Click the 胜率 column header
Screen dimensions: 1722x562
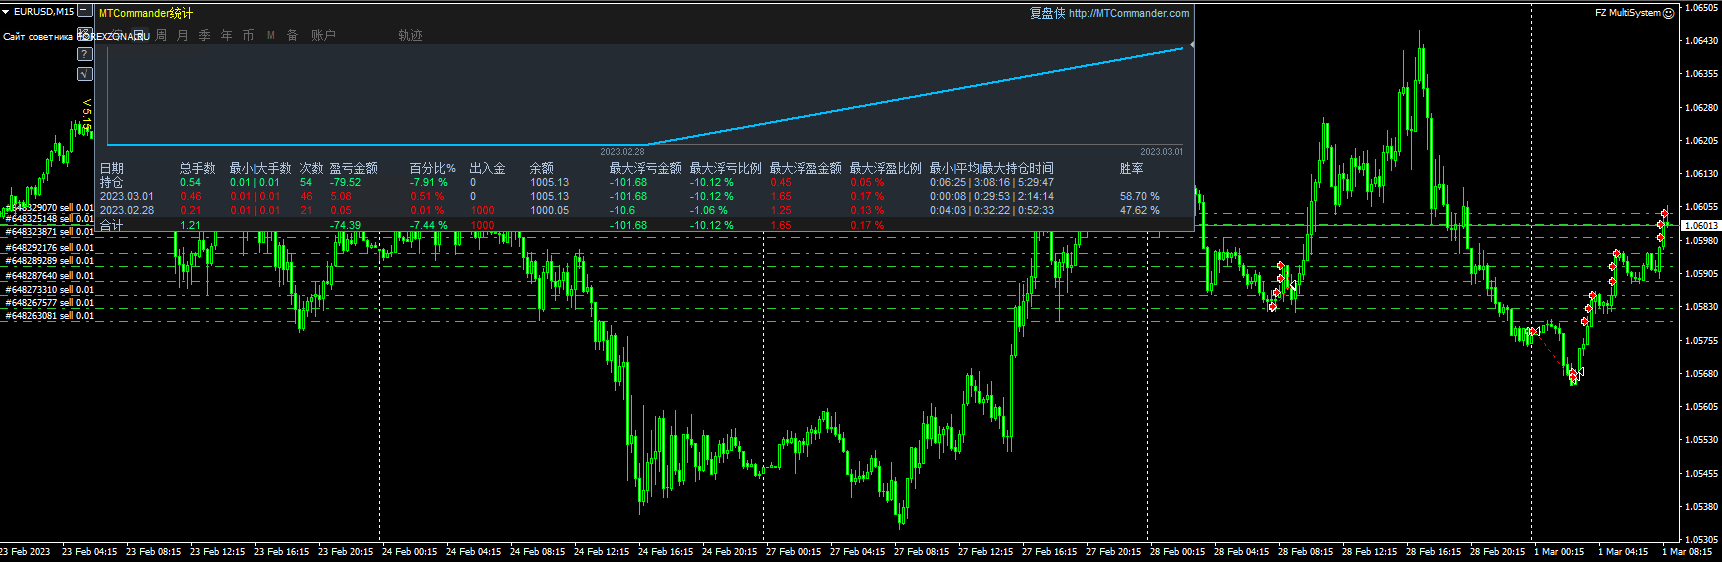pyautogui.click(x=1131, y=168)
